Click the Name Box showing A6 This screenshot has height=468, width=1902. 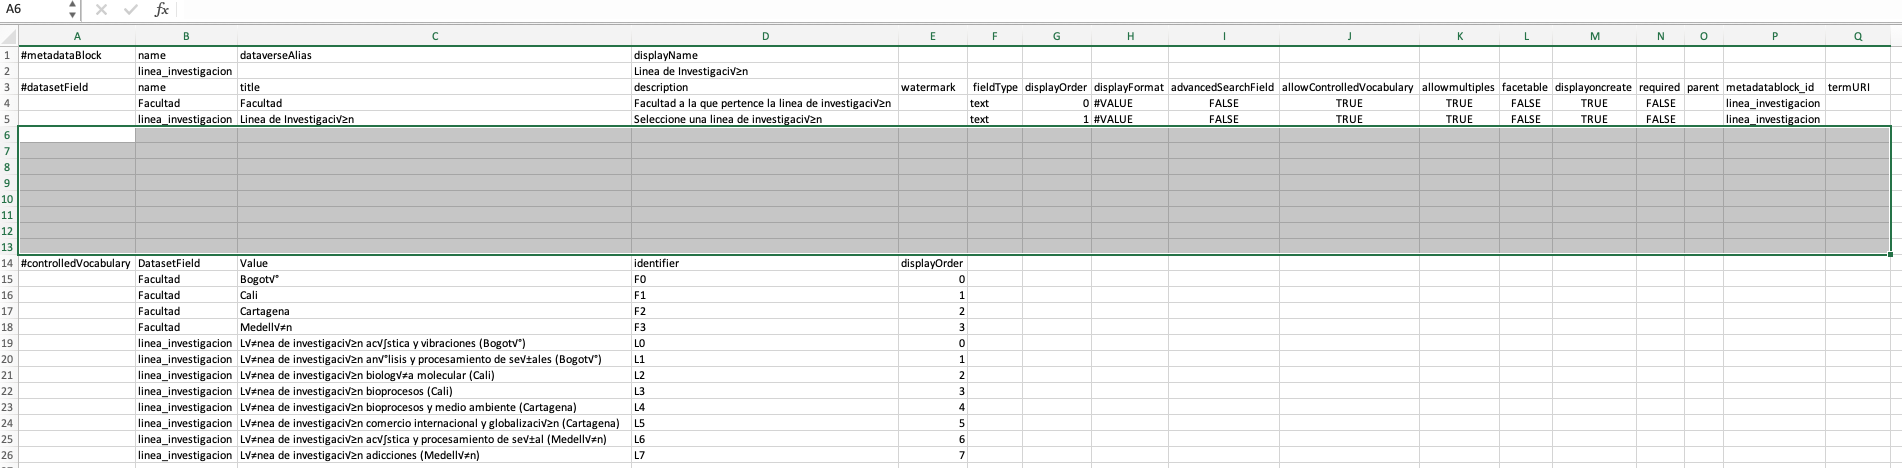point(30,10)
